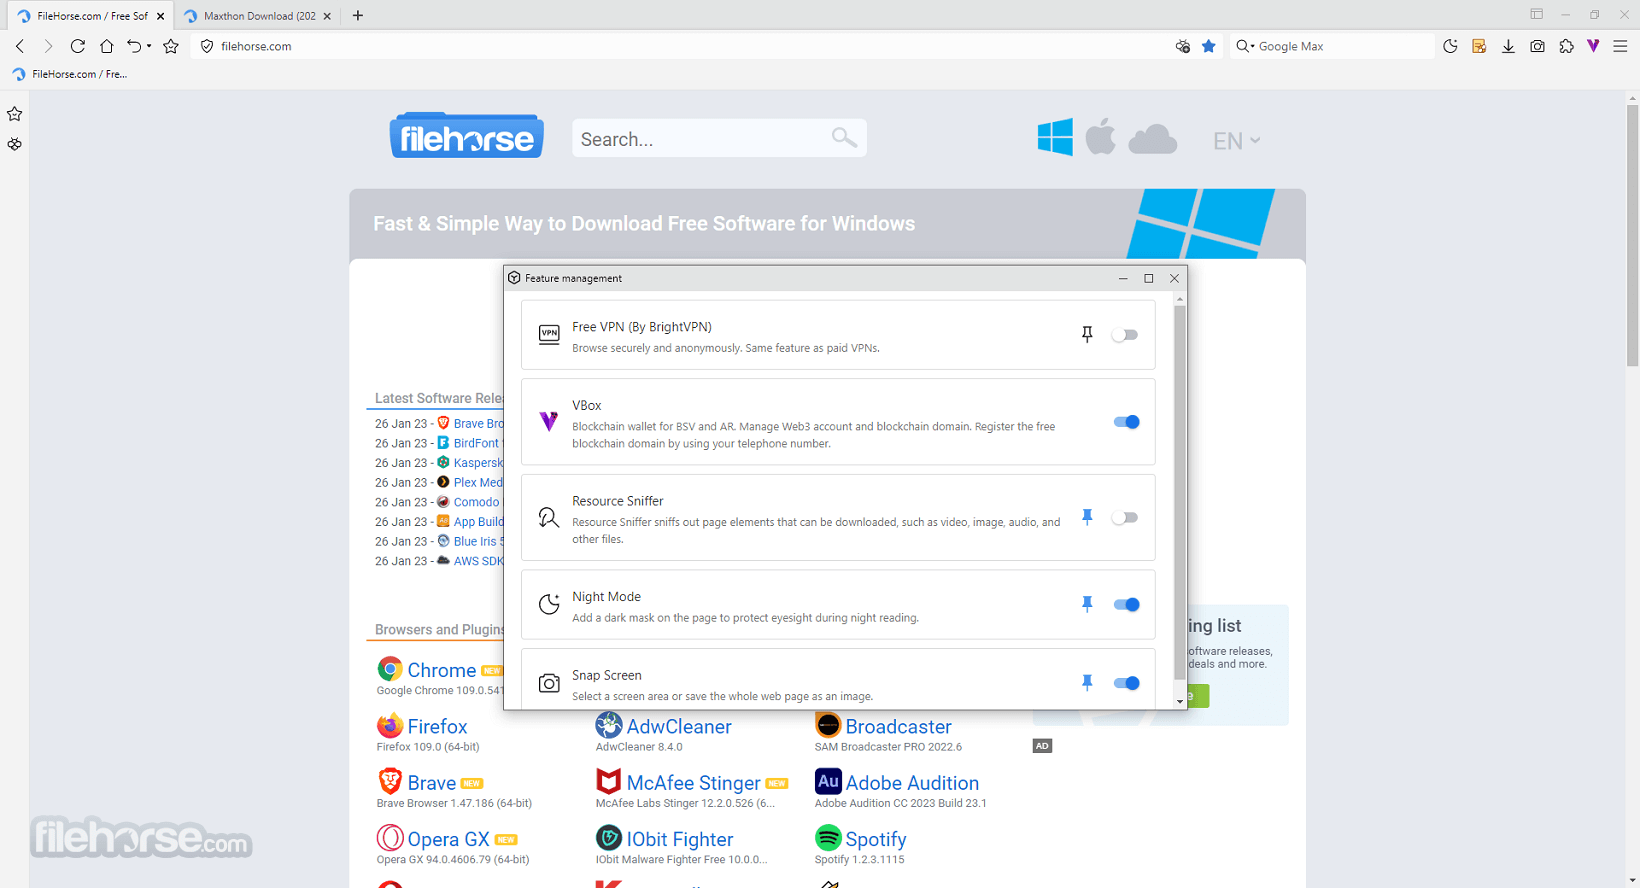Unpin the Snap Screen feature

coord(1087,683)
